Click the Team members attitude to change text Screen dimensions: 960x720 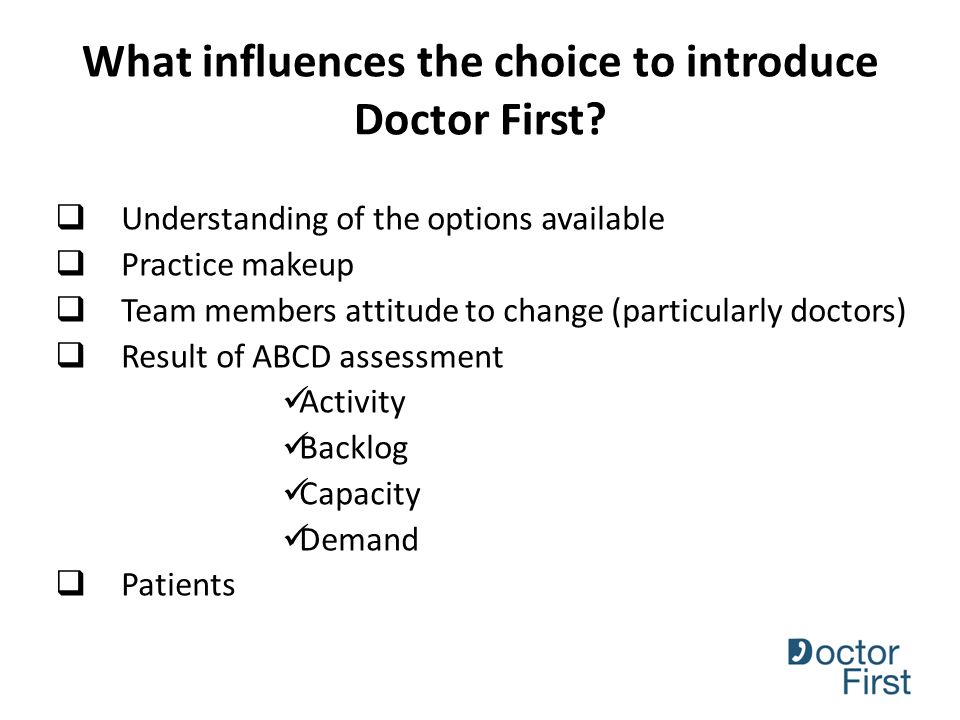click(514, 311)
